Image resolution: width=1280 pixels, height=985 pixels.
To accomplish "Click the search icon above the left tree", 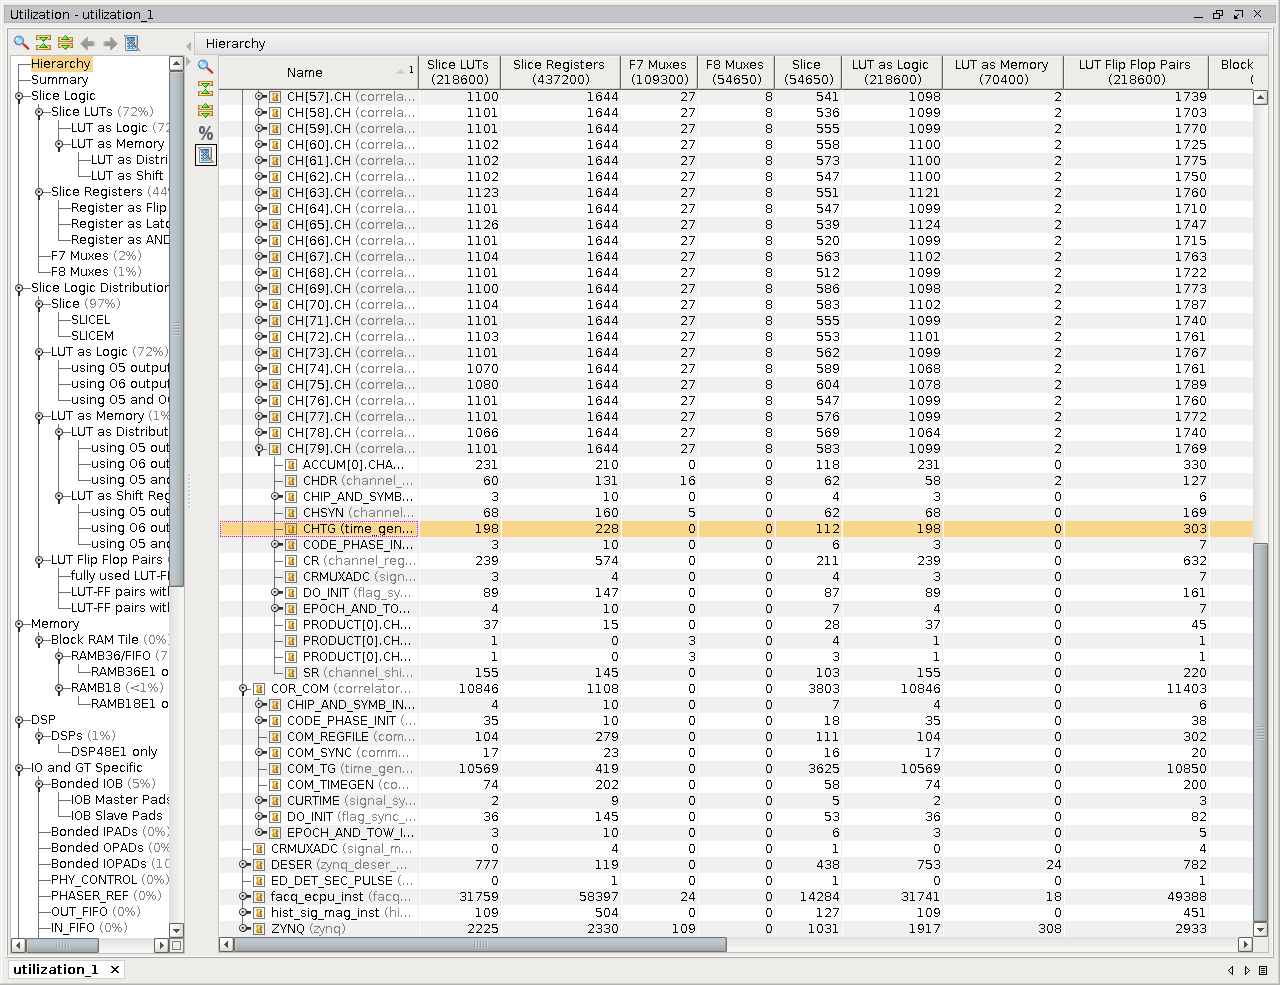I will pyautogui.click(x=21, y=43).
